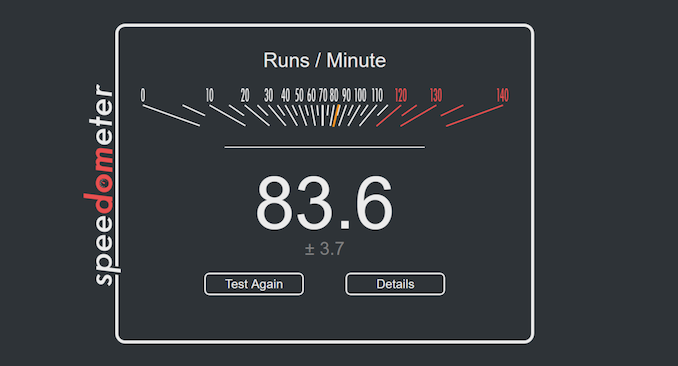Click the 30 gauge label
Viewport: 678px width, 366px height.
point(269,95)
